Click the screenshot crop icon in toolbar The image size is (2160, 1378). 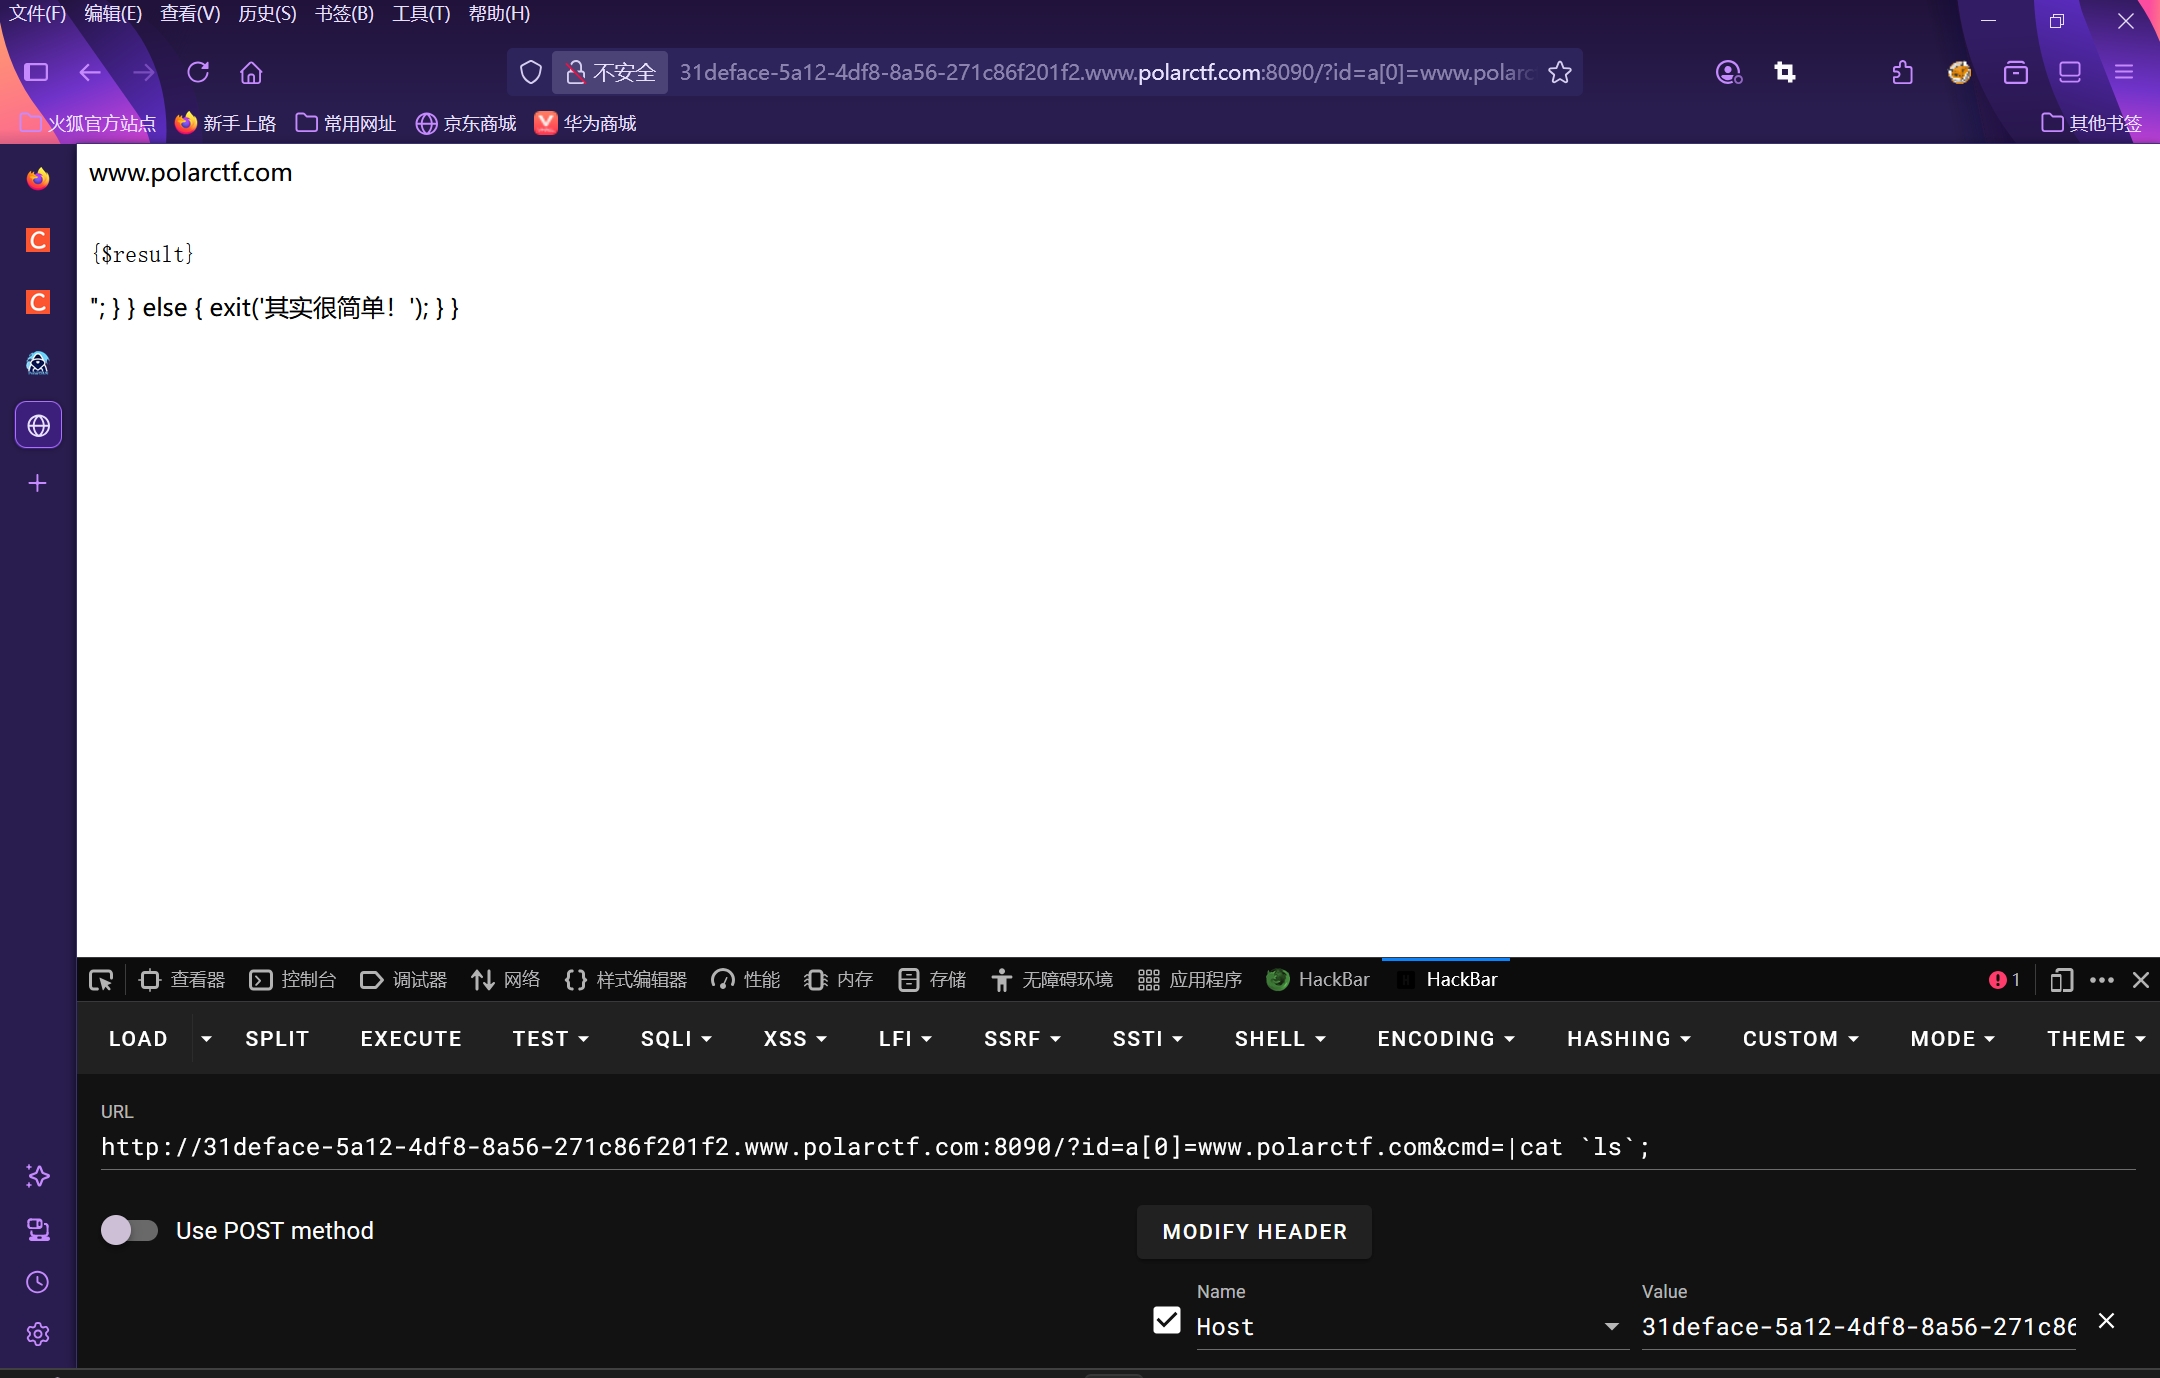tap(1785, 72)
